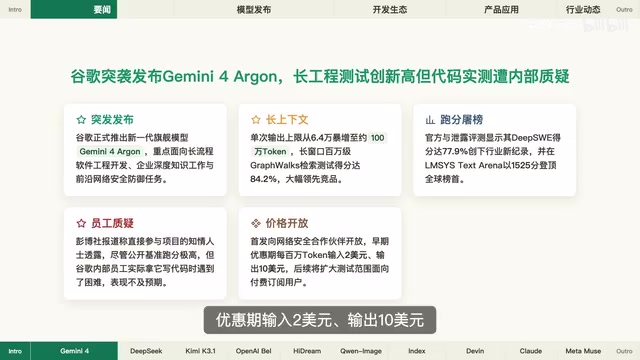Open the Intro section in top bar

click(15, 9)
